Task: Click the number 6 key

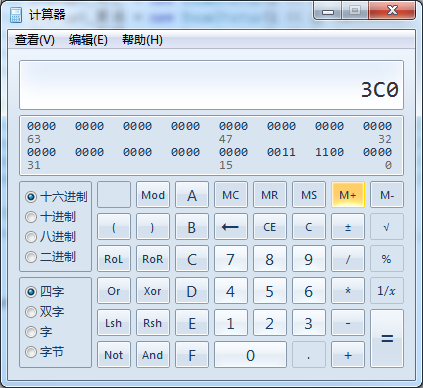Action: (309, 291)
